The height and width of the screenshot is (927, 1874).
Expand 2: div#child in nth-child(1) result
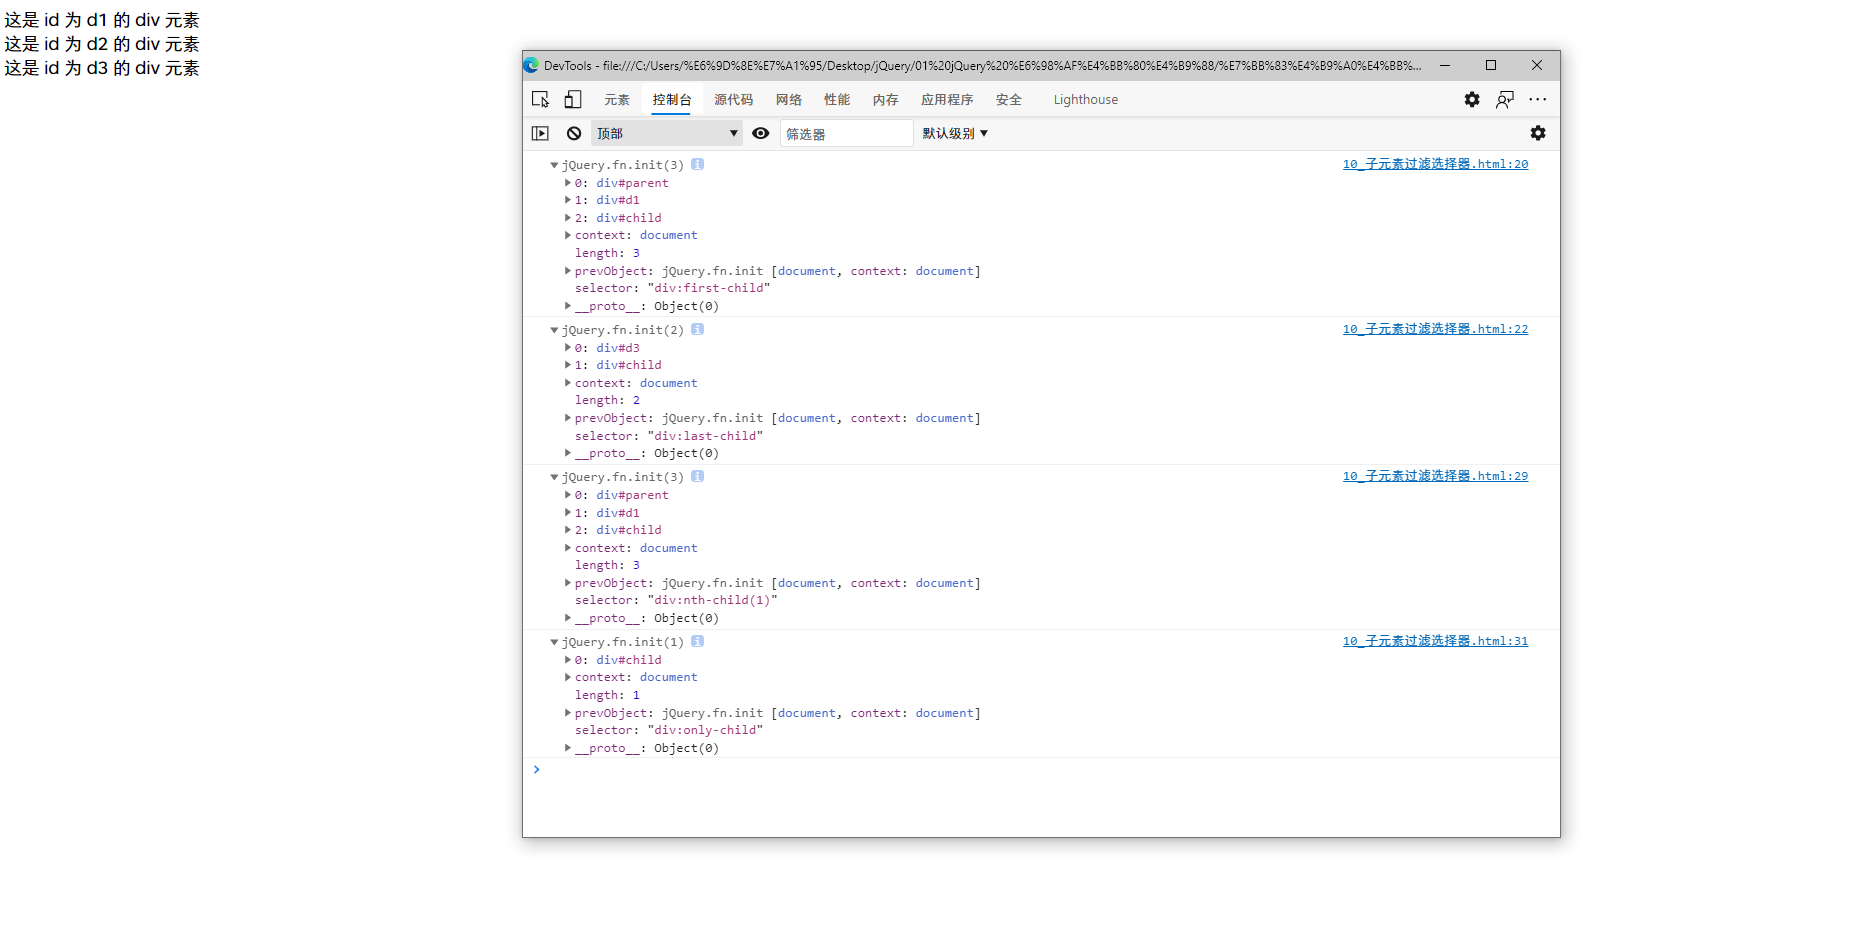pyautogui.click(x=568, y=530)
